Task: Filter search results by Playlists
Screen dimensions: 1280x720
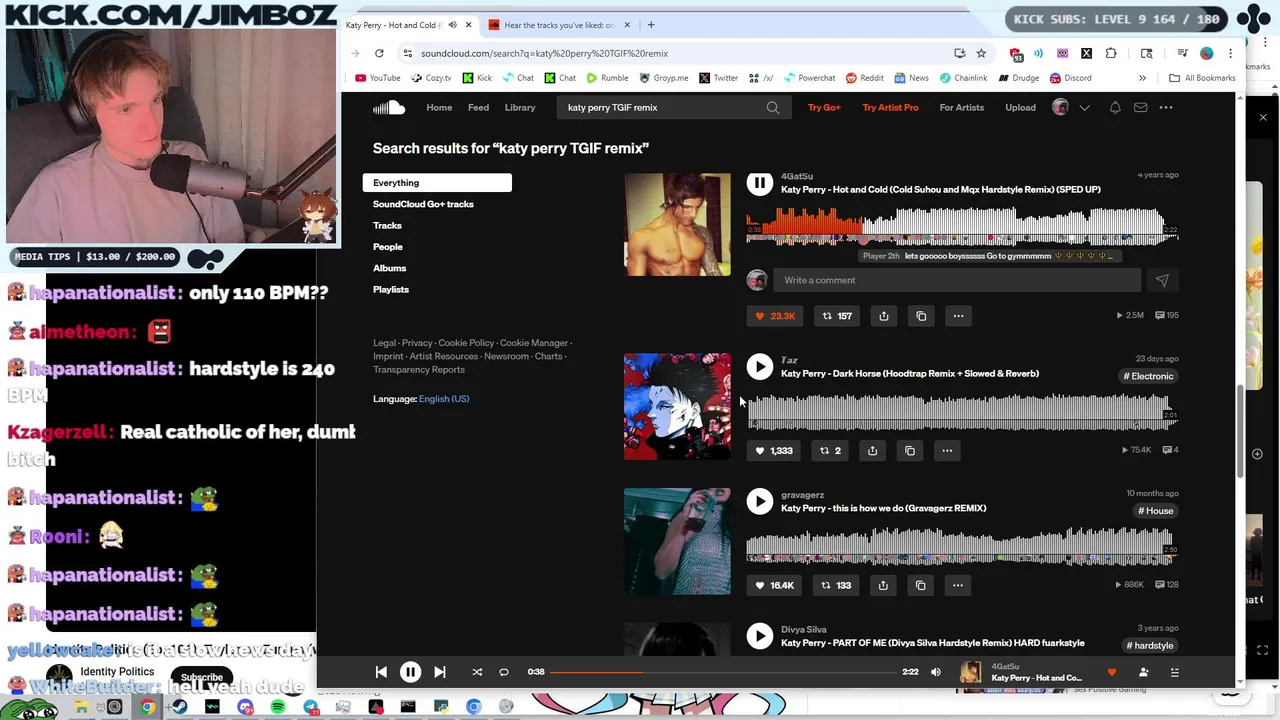Action: pyautogui.click(x=391, y=290)
